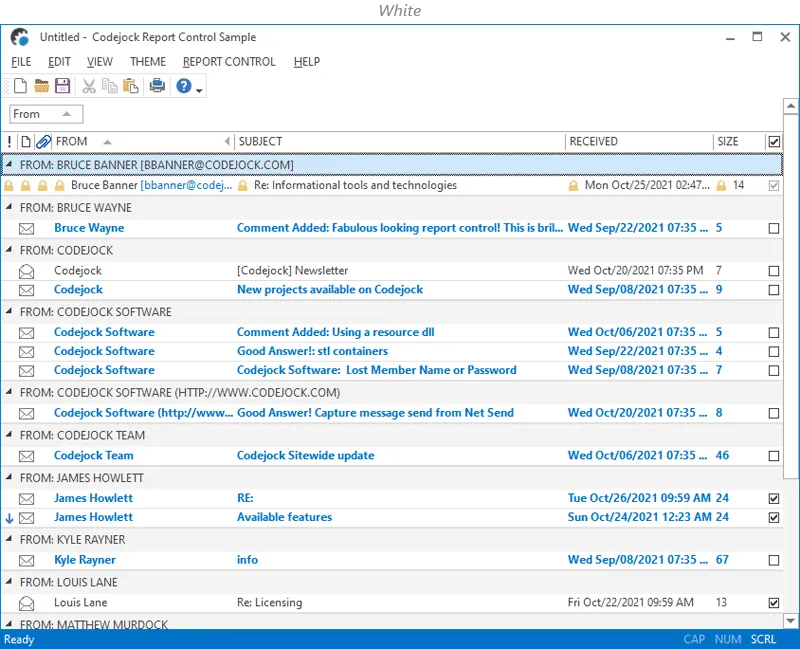
Task: Click envelope icon in Bruce Wayne row
Action: 27,229
